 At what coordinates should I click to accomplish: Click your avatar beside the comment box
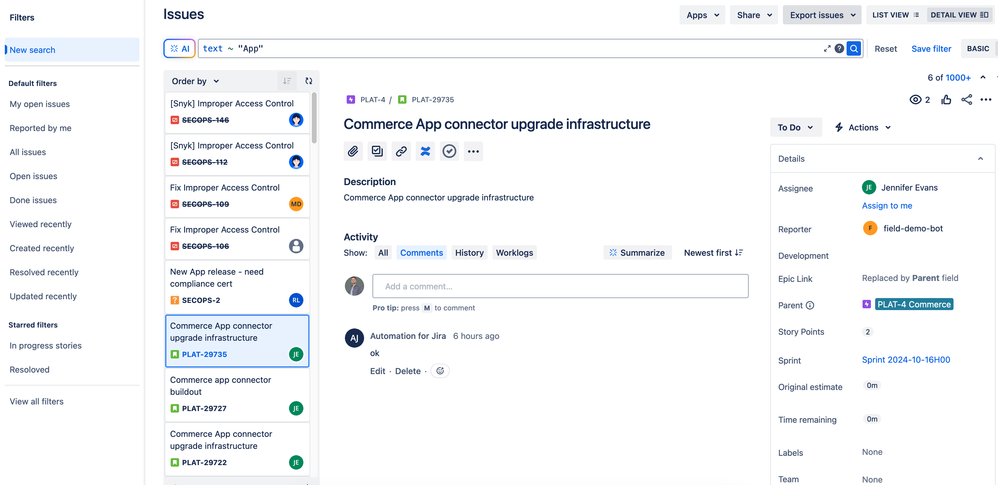[x=355, y=286]
